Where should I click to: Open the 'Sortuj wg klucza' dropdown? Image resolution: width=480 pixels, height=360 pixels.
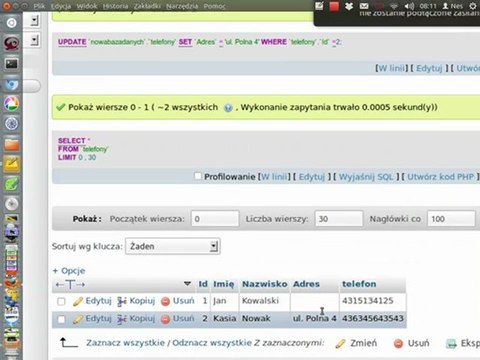(x=172, y=246)
